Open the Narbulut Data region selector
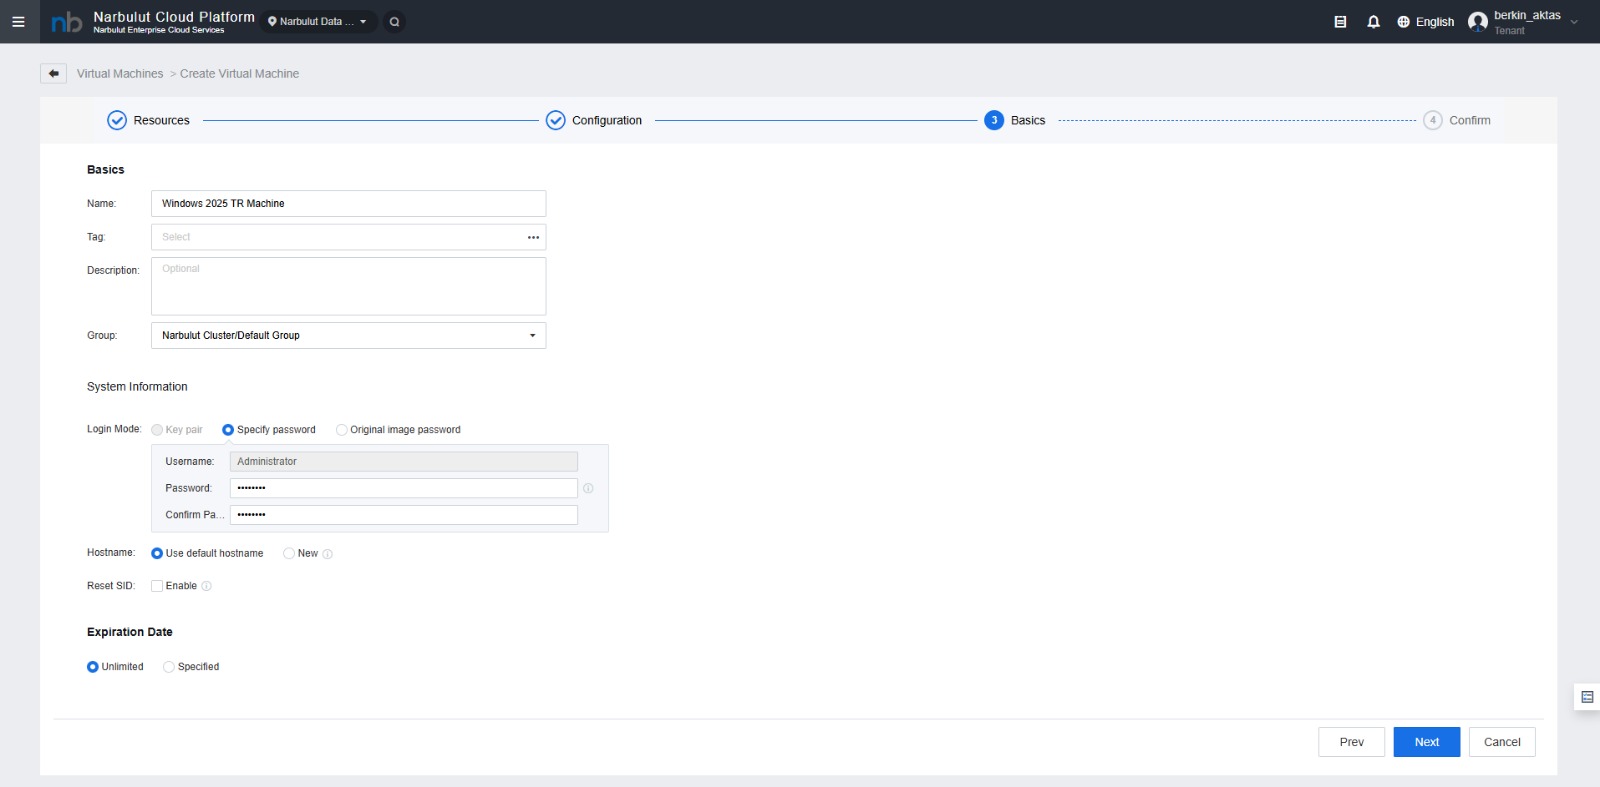This screenshot has height=787, width=1600. point(318,21)
